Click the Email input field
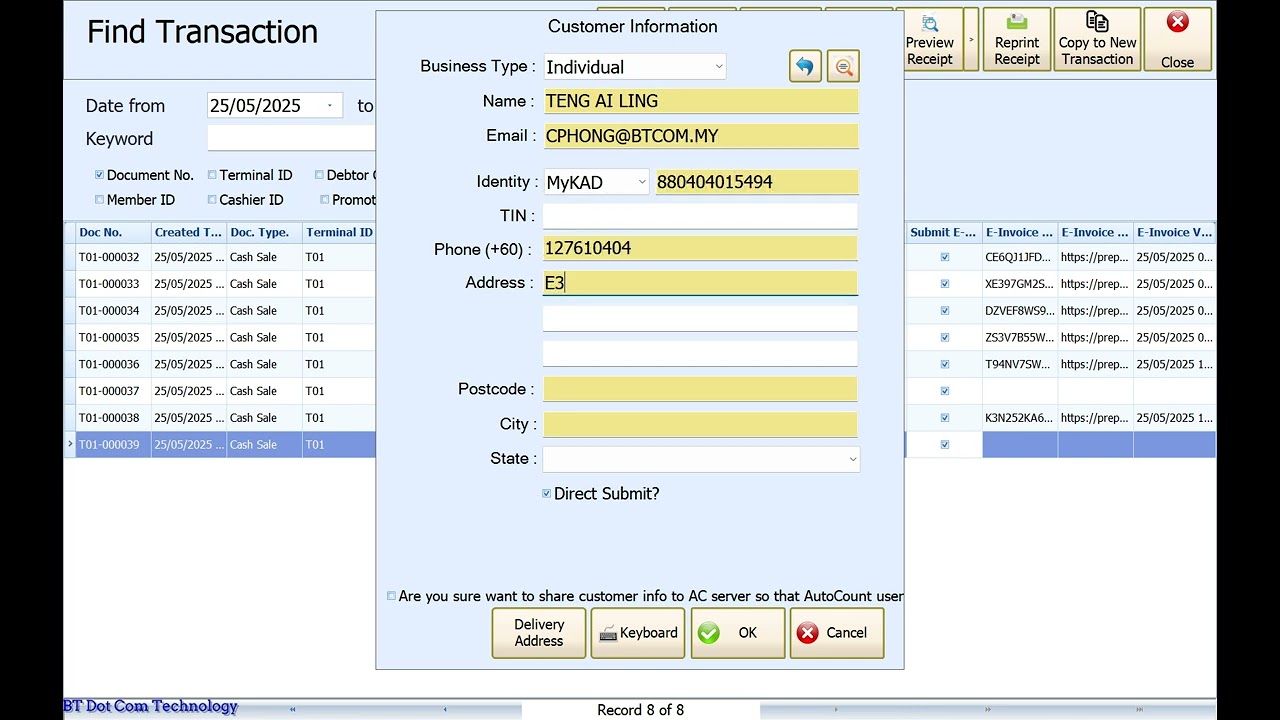 pyautogui.click(x=700, y=136)
